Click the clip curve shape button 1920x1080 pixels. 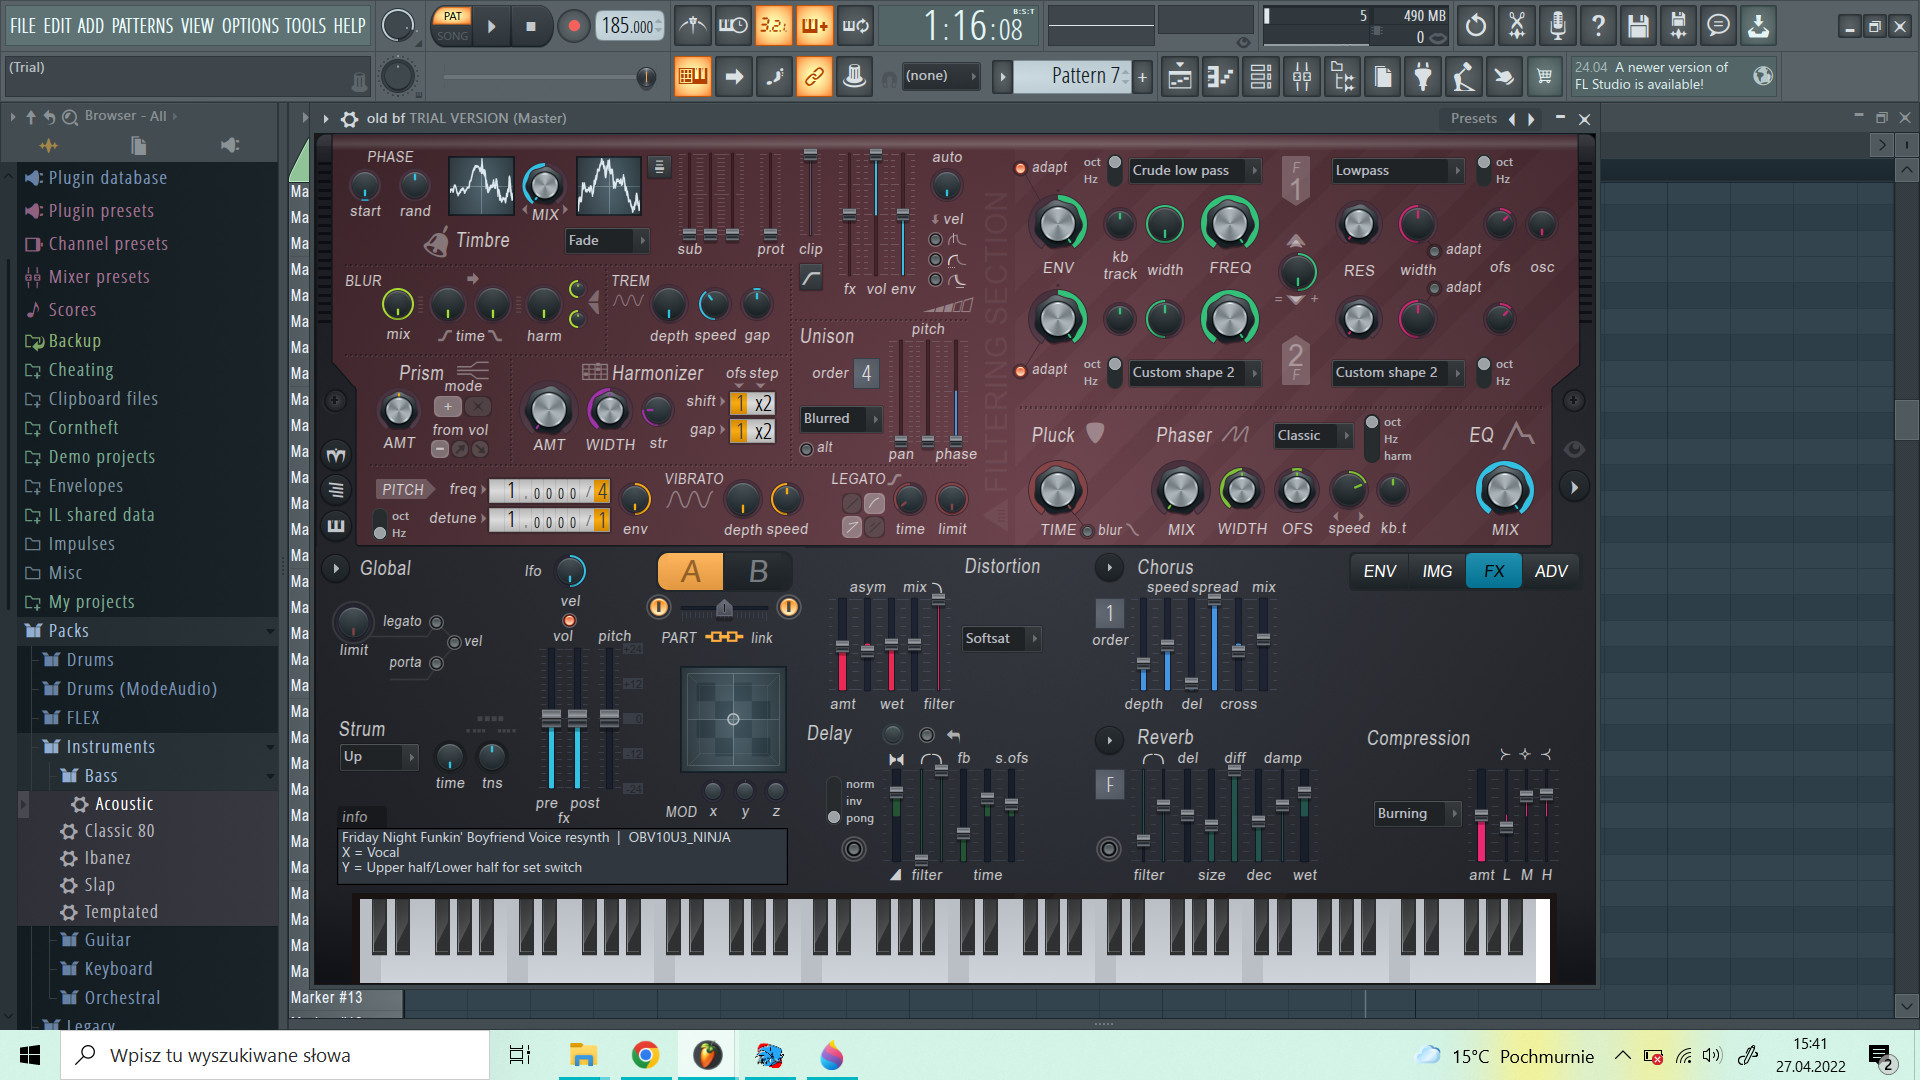pyautogui.click(x=811, y=278)
